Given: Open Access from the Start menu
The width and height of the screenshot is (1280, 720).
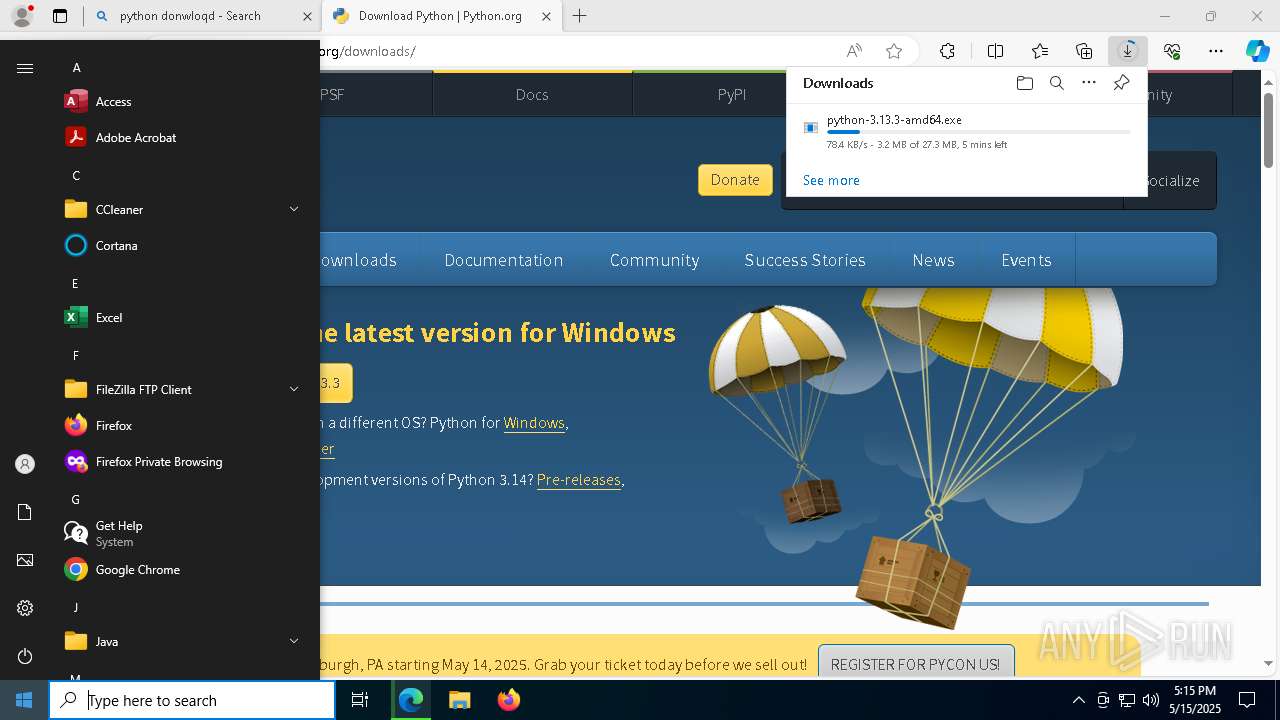Looking at the screenshot, I should point(180,102).
